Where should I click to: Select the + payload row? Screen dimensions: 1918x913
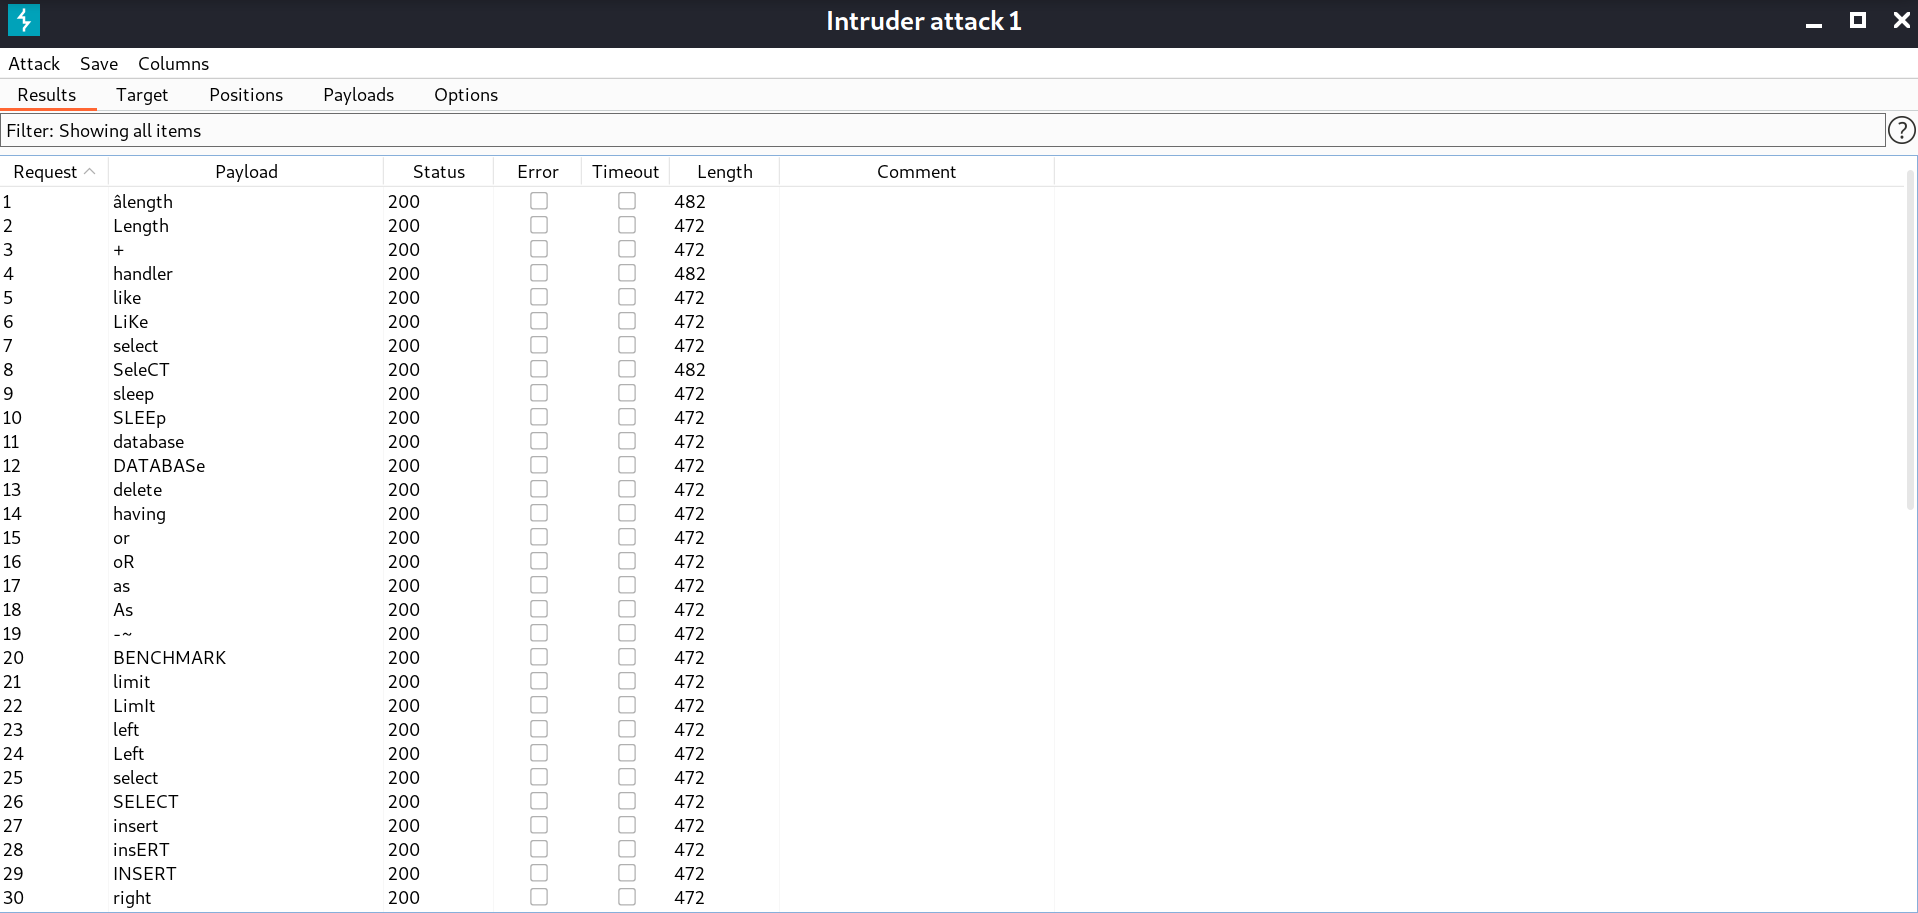point(119,249)
